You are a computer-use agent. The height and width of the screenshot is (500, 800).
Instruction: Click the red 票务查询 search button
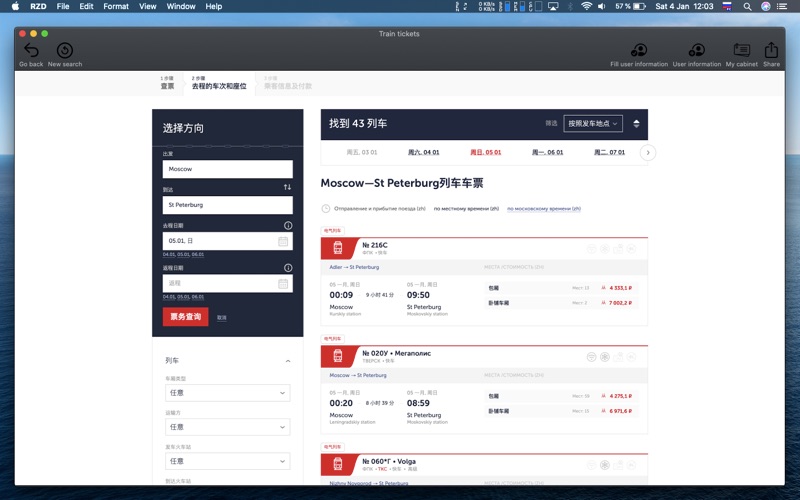coord(185,317)
